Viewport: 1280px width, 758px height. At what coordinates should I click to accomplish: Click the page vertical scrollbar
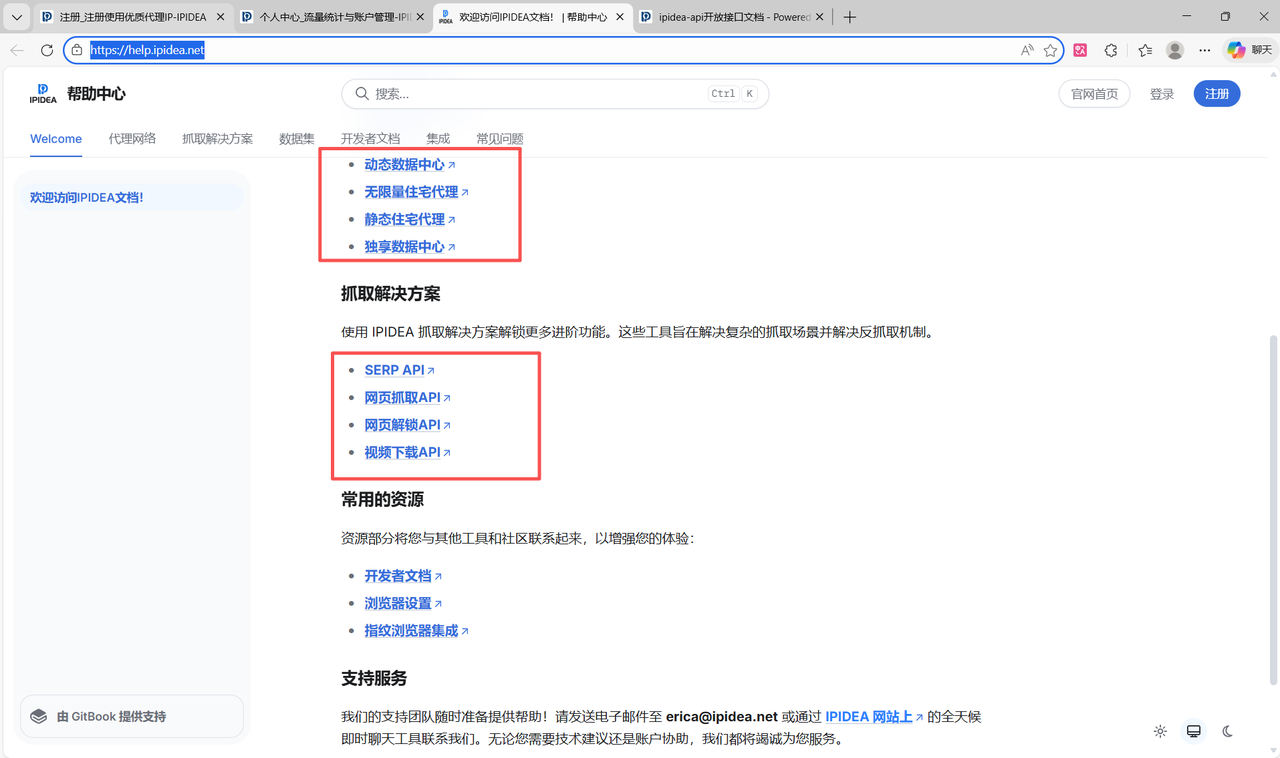coord(1273,510)
